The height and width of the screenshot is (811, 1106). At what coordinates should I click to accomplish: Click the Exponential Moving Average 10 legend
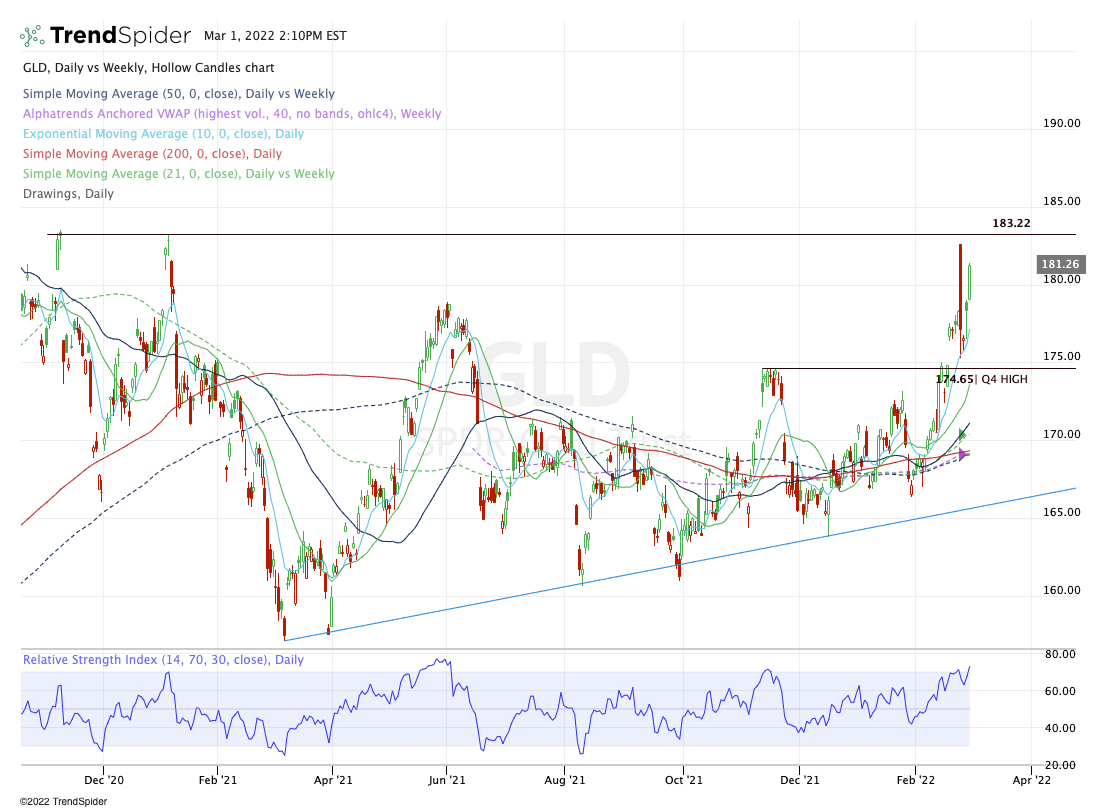click(163, 134)
